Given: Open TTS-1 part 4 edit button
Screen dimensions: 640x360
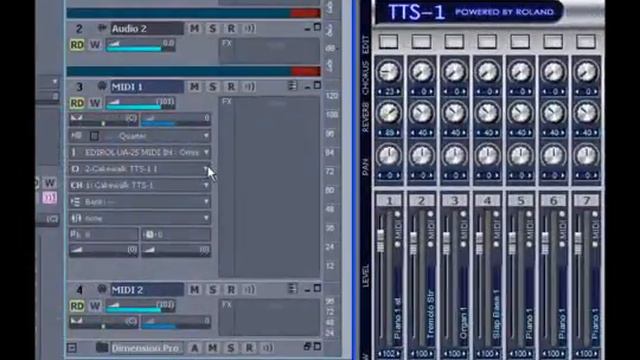Looking at the screenshot, I should 487,42.
